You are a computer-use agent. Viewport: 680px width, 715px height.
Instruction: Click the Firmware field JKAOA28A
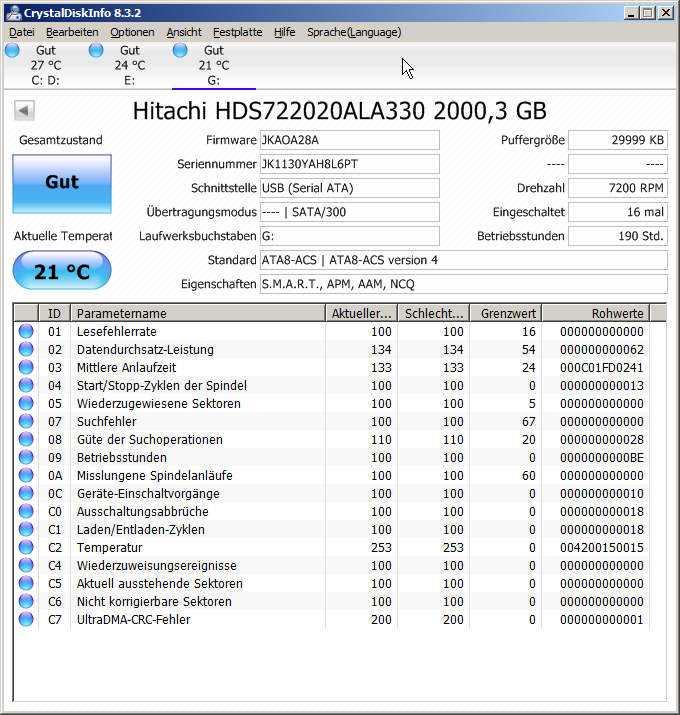350,140
